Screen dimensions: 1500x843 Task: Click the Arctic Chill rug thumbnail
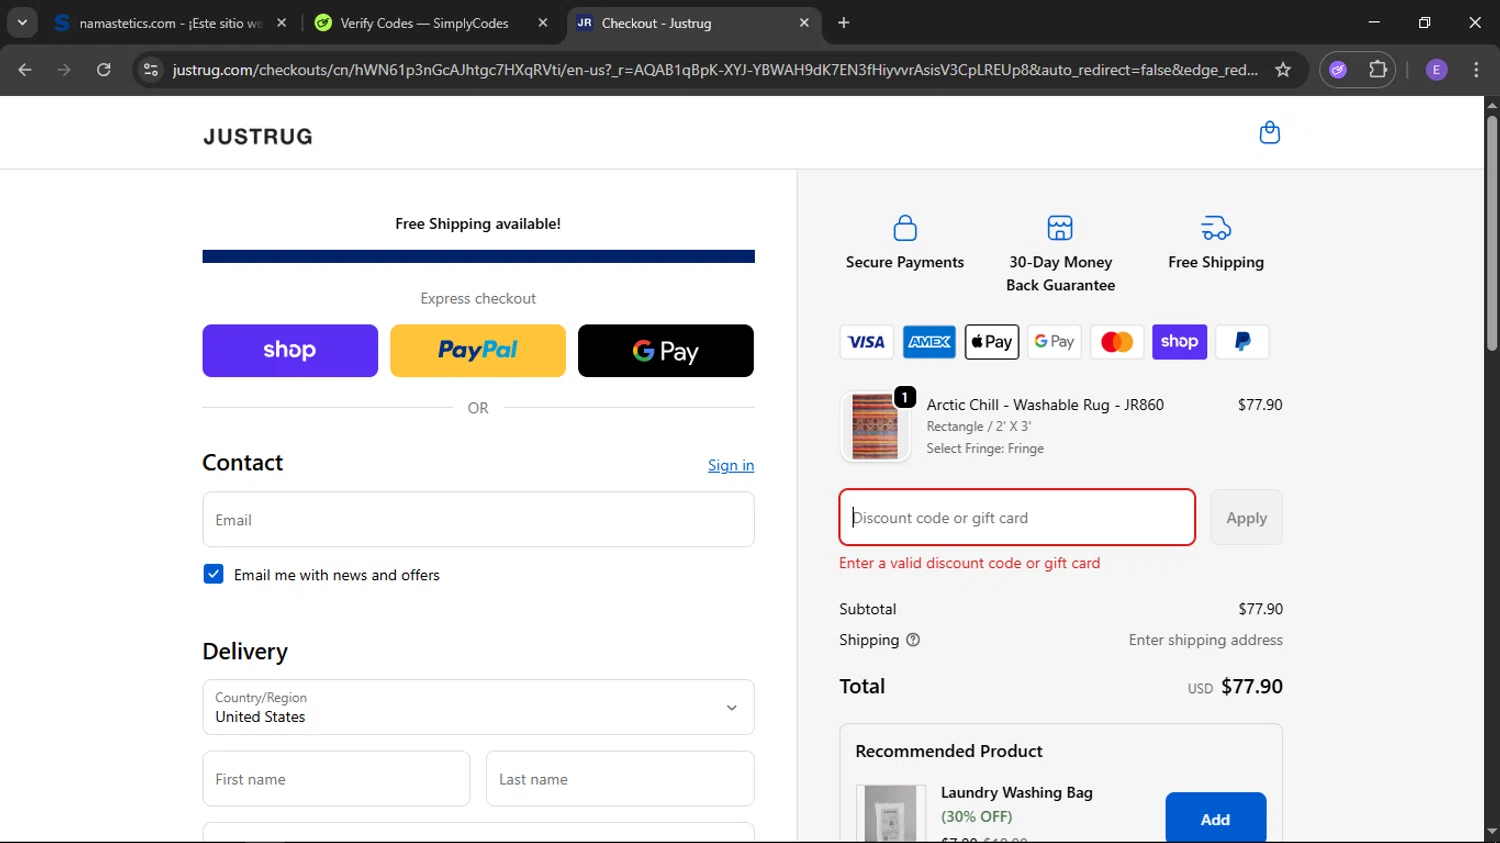click(875, 426)
